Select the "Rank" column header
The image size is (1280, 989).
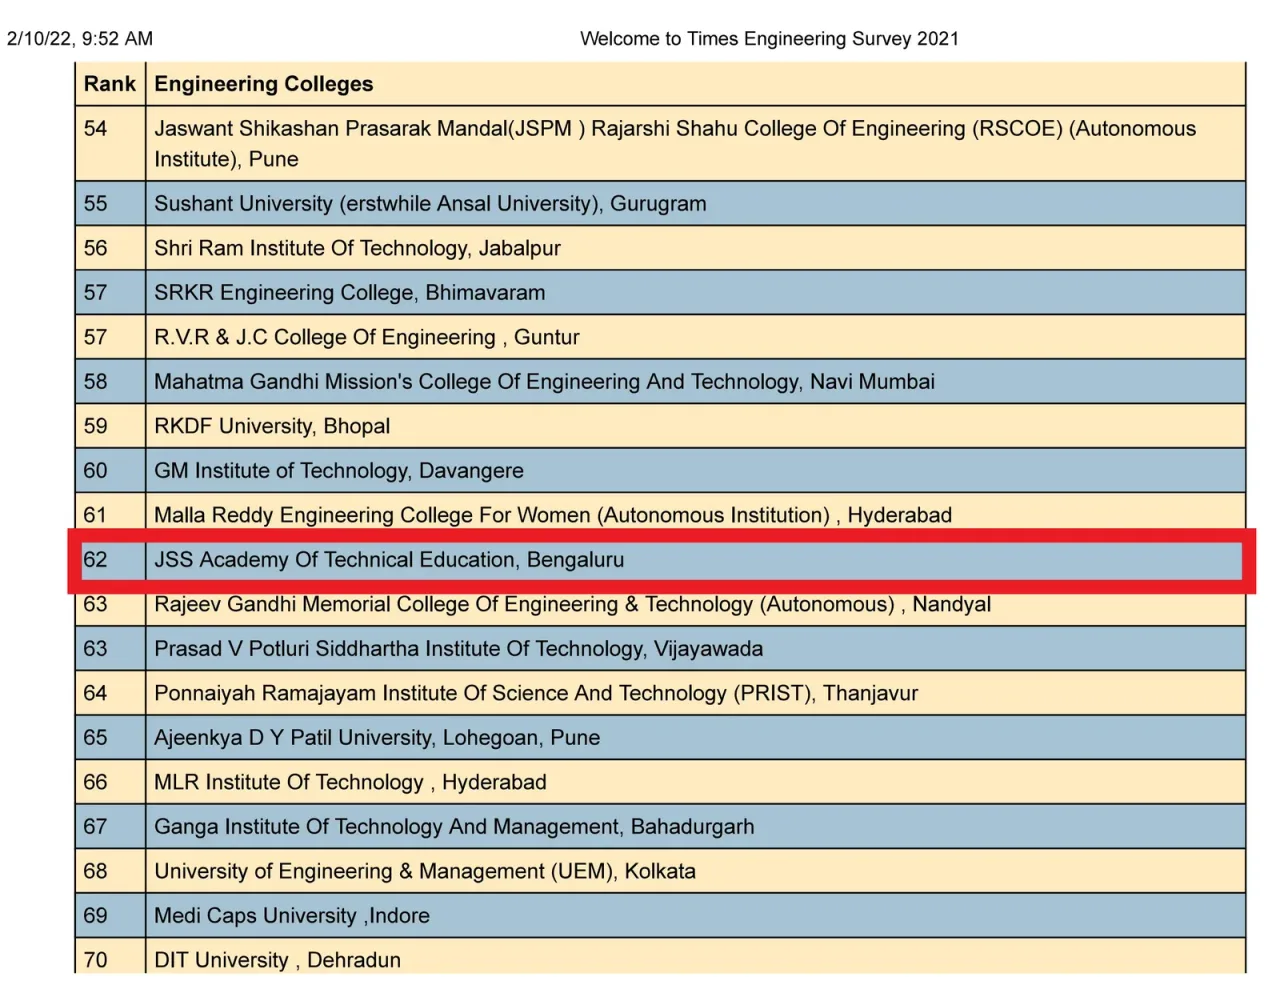[x=110, y=84]
